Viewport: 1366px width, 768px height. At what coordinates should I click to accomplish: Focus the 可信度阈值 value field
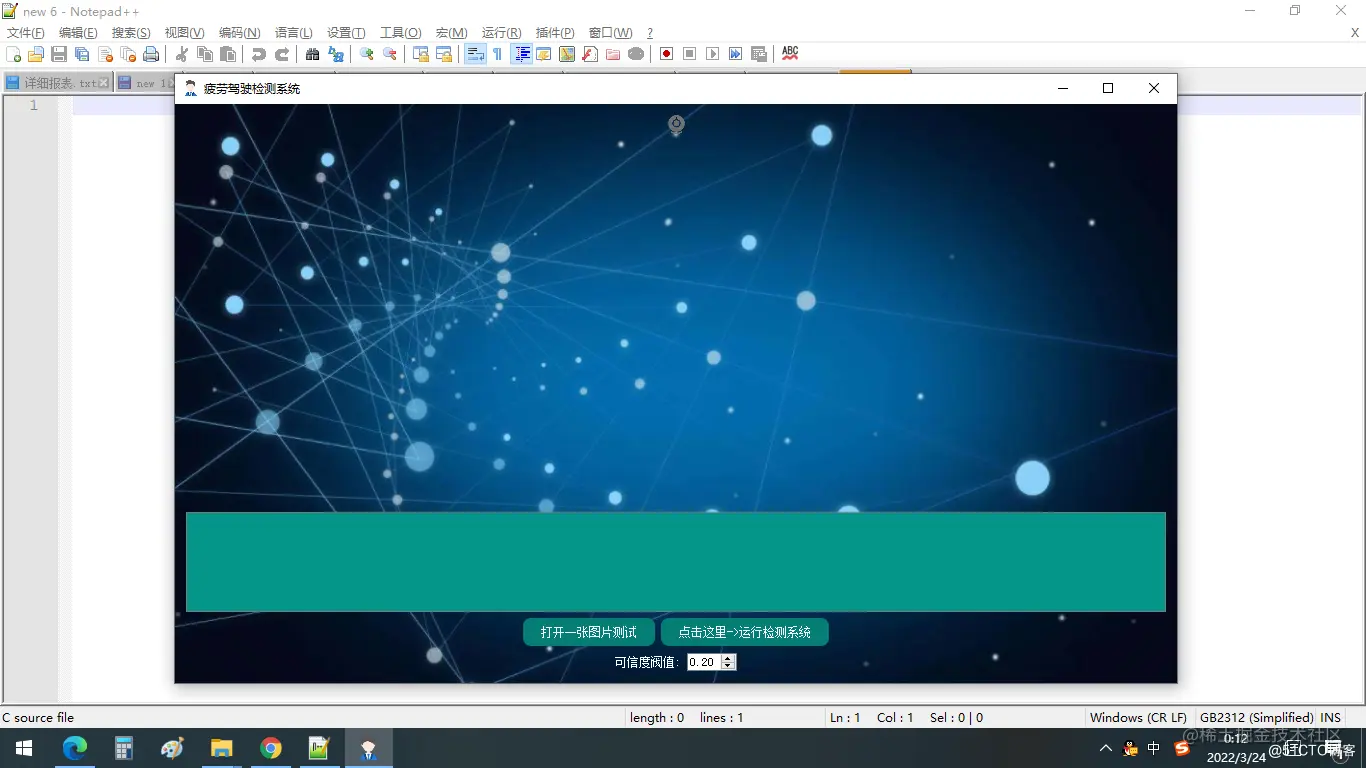(704, 662)
